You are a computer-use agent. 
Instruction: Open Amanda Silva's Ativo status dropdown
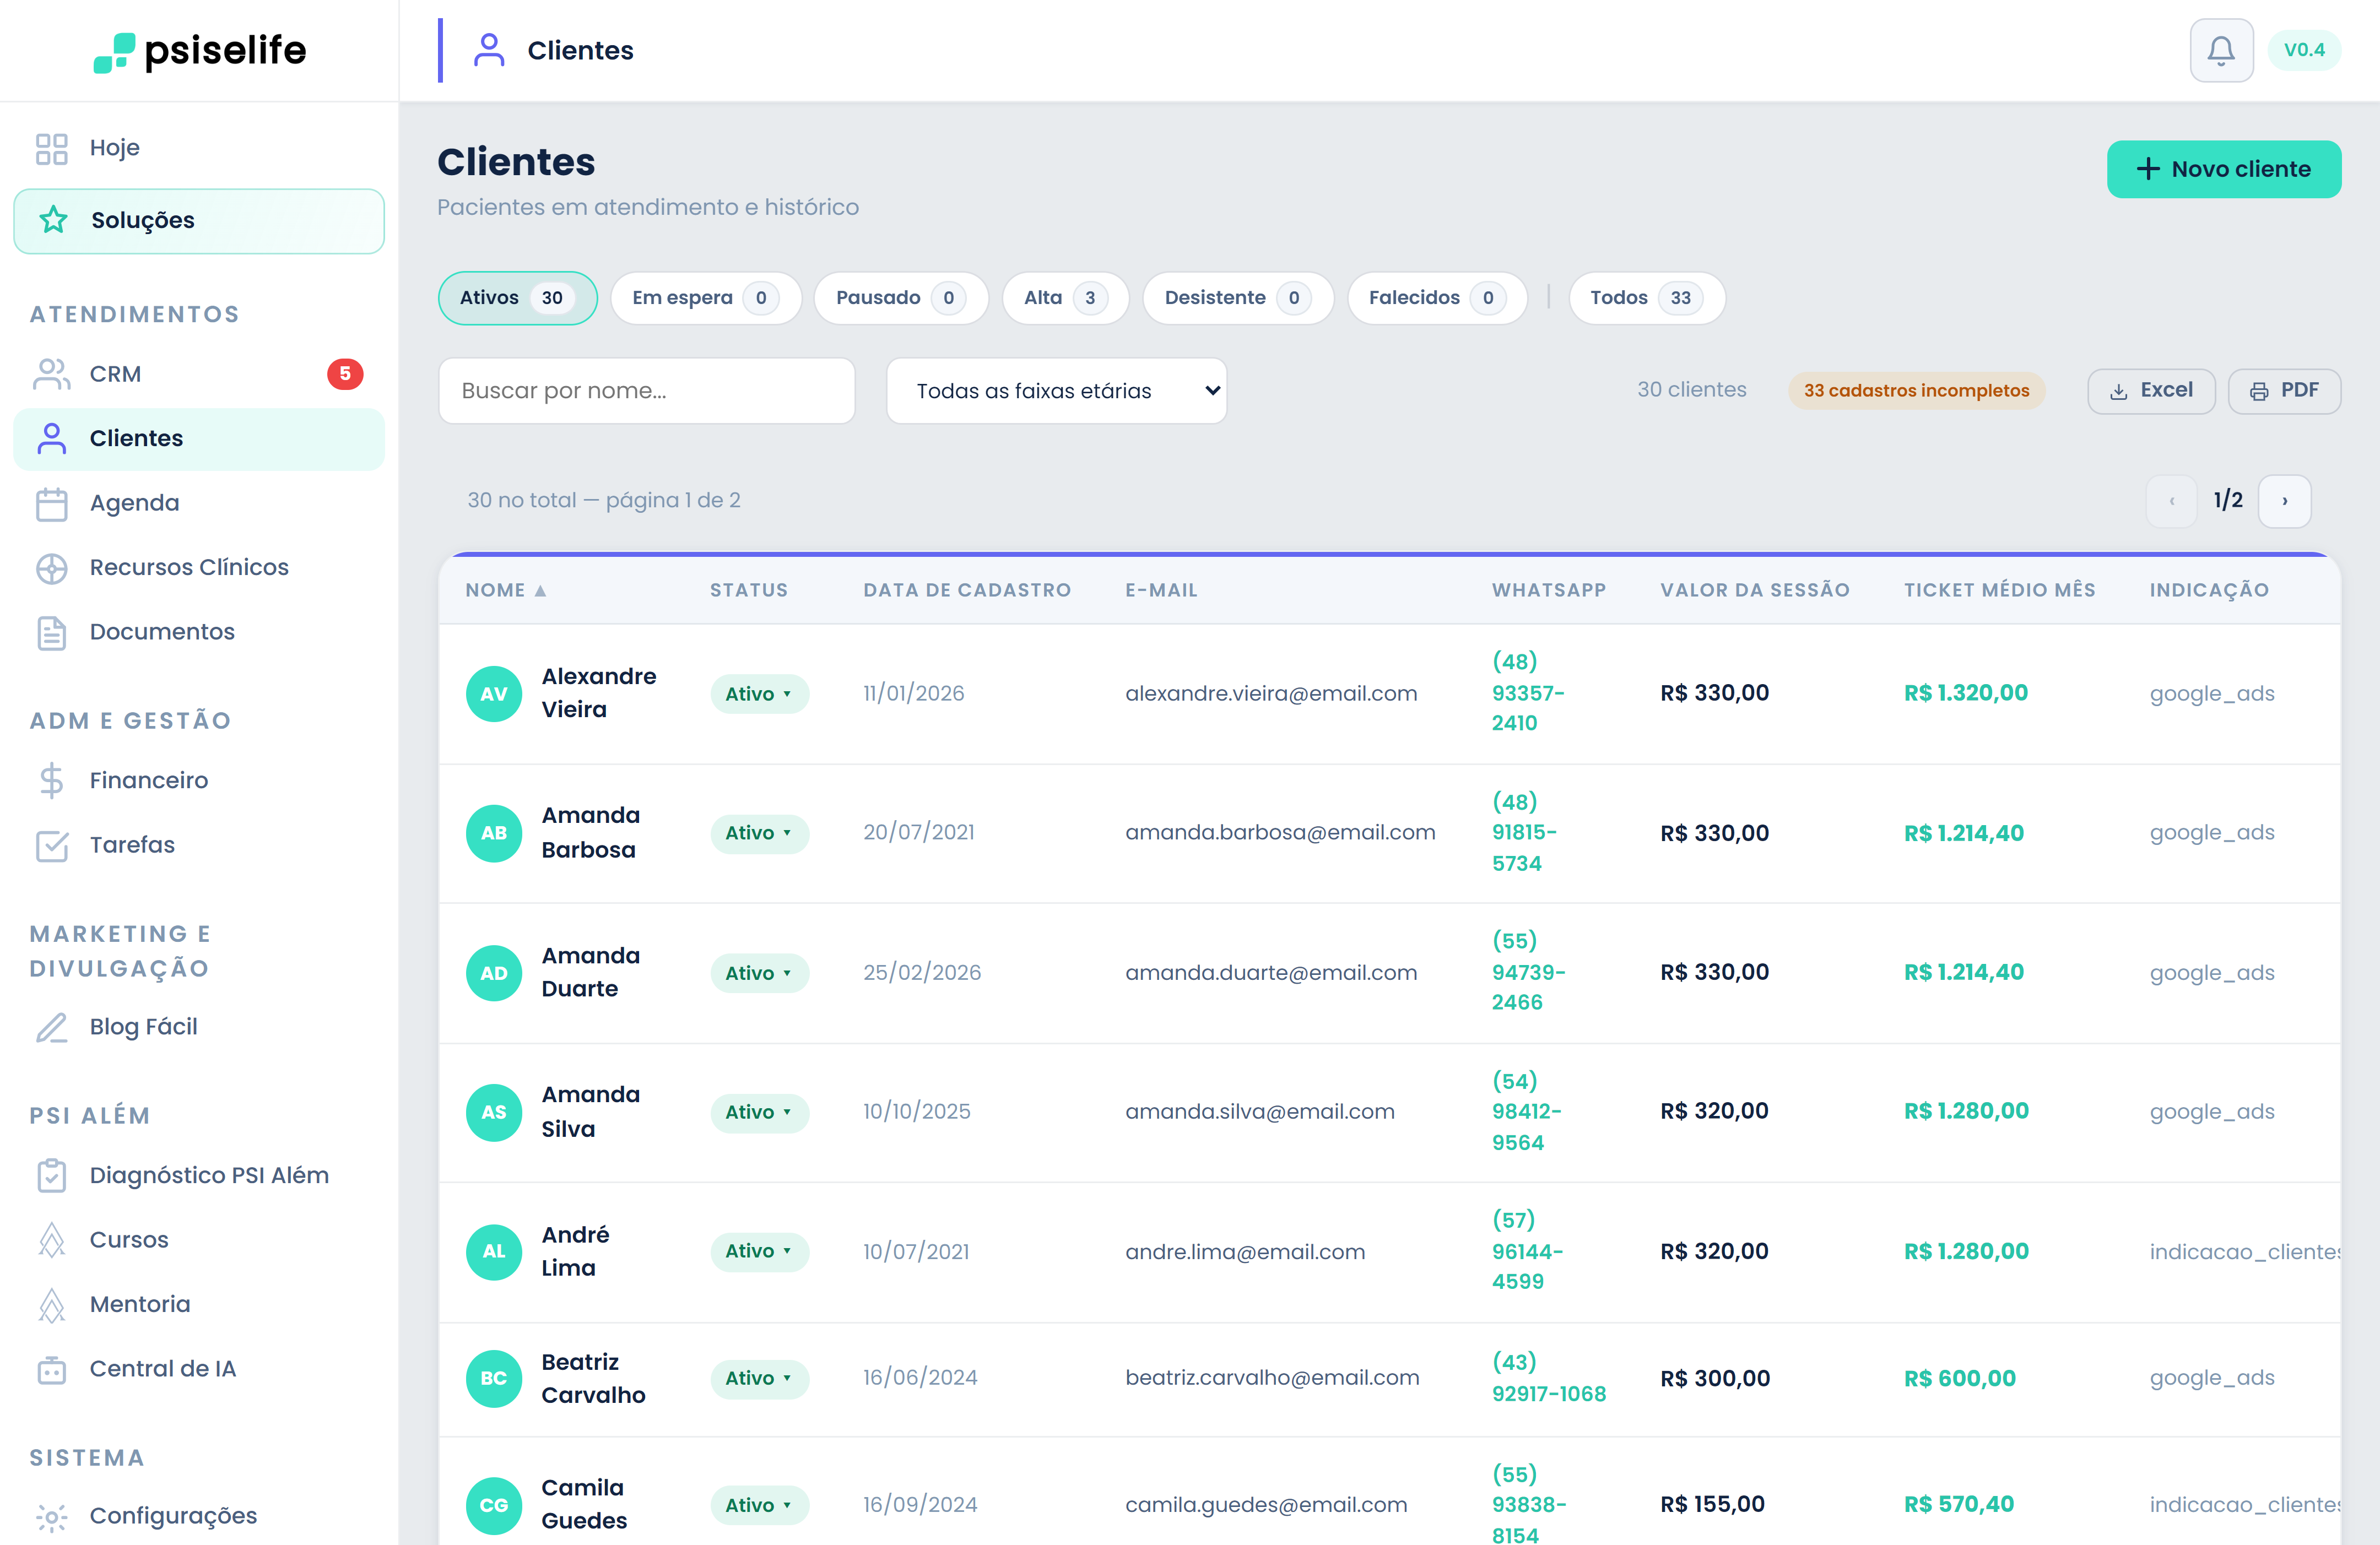pos(759,1112)
